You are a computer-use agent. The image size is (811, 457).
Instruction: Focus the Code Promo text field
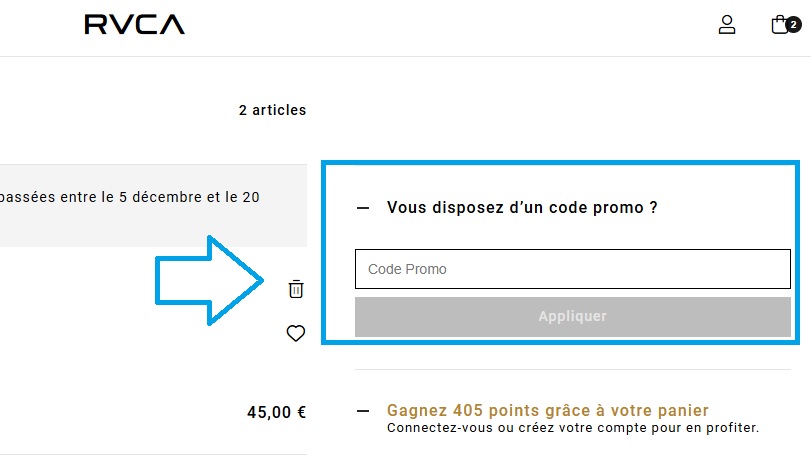(x=573, y=269)
